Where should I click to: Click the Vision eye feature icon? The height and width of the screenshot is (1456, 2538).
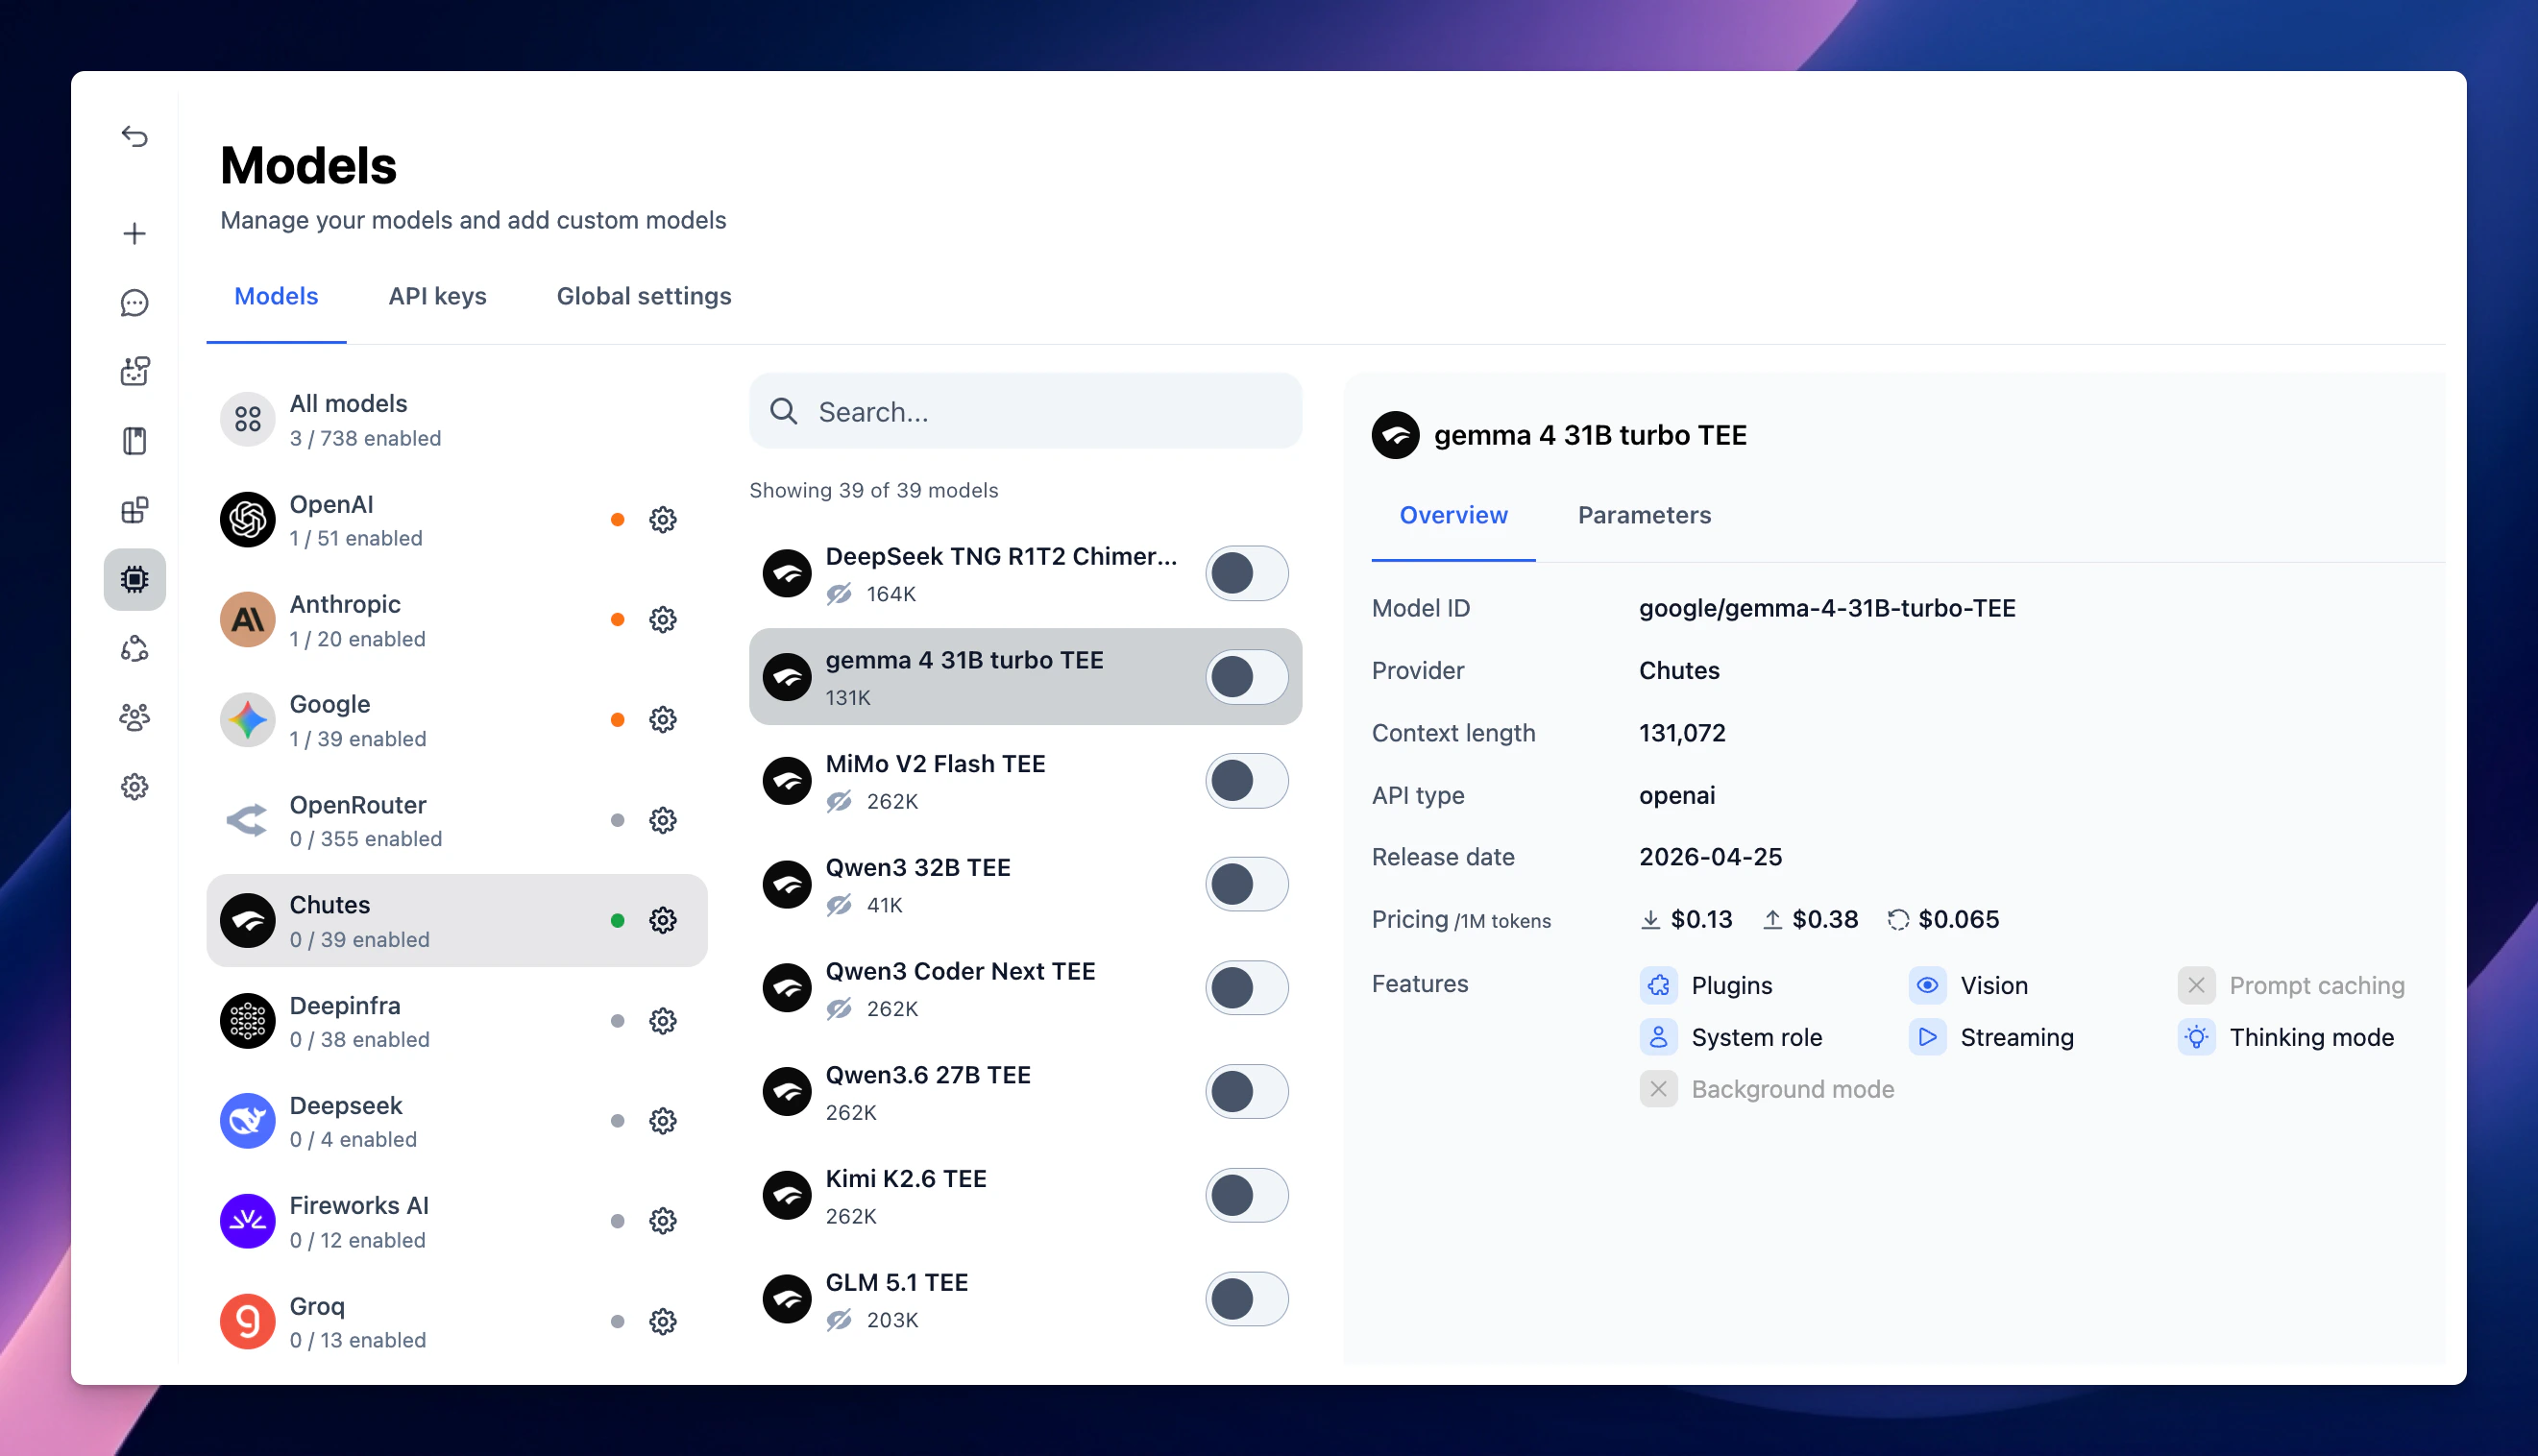click(x=1927, y=985)
